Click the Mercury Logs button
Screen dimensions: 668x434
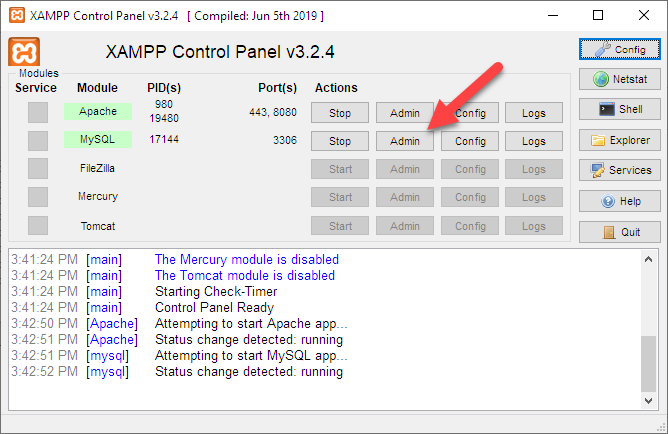coord(534,197)
